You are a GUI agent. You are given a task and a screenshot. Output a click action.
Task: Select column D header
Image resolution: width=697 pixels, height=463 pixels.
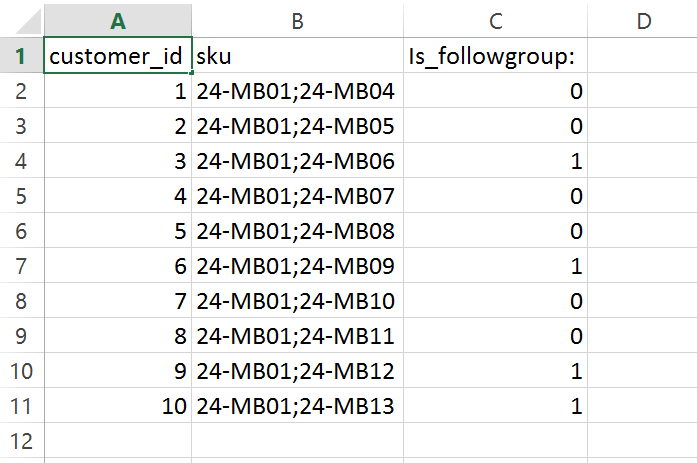click(x=642, y=20)
